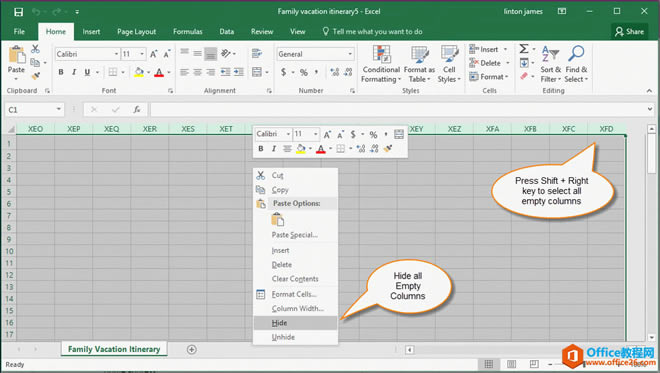
Task: Click the Share button
Action: [629, 32]
